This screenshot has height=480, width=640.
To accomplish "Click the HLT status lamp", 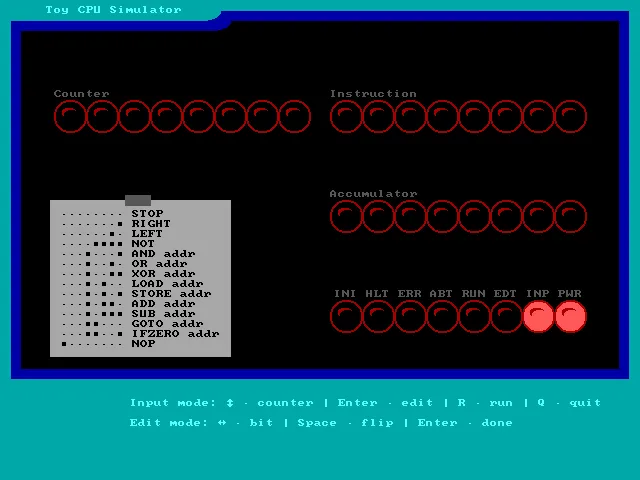I will point(378,317).
